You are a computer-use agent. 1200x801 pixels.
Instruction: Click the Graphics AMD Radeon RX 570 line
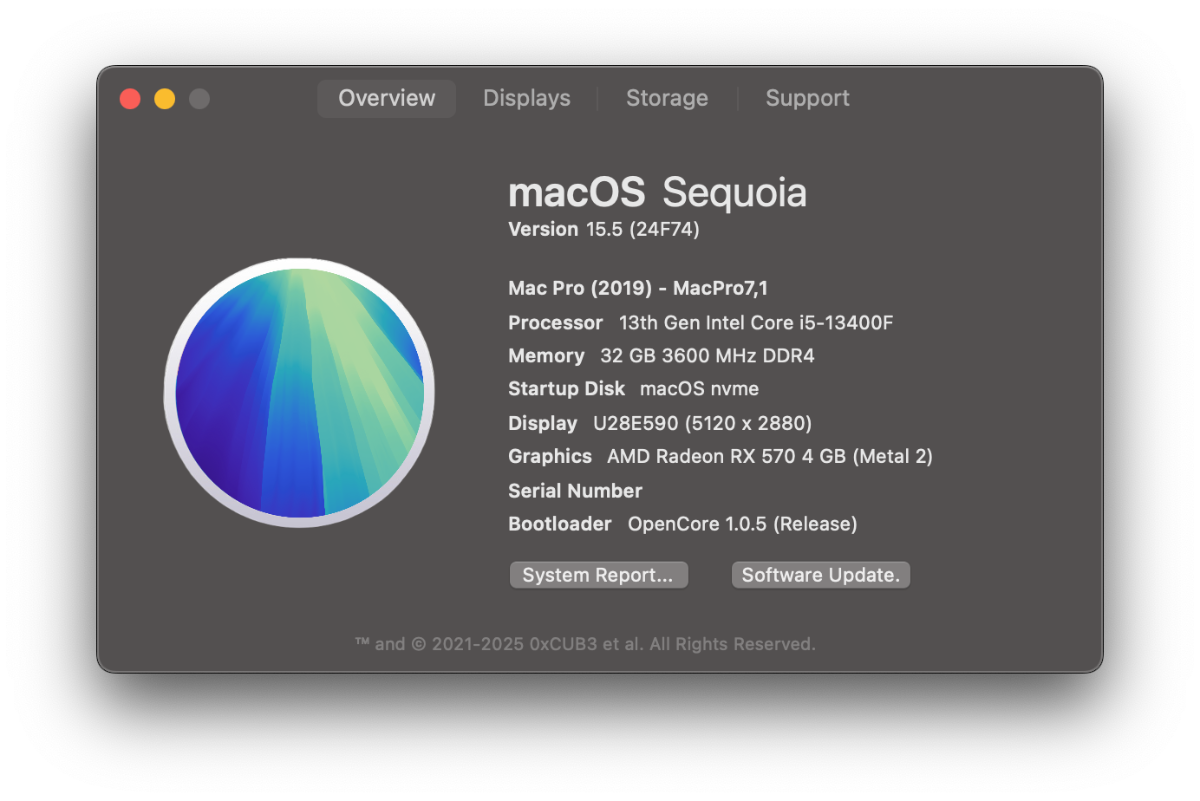coord(720,456)
